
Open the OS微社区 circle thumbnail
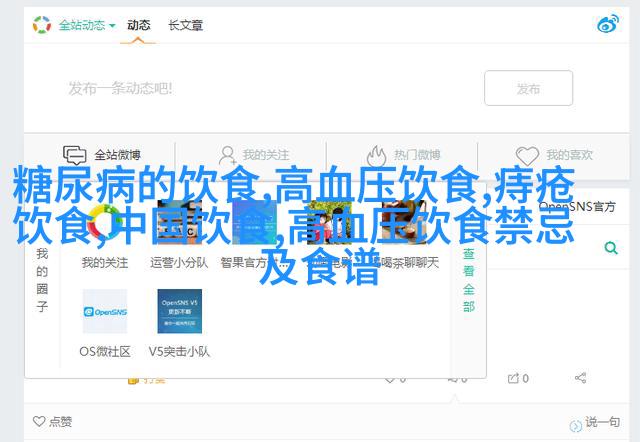click(104, 311)
